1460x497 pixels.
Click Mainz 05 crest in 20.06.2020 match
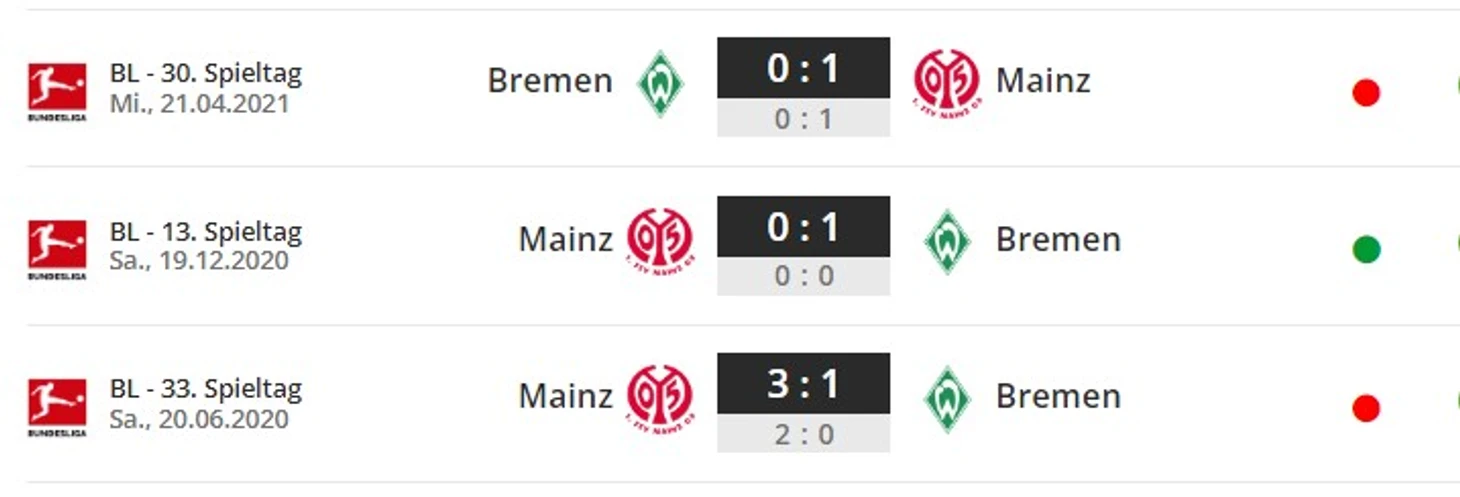pos(660,397)
